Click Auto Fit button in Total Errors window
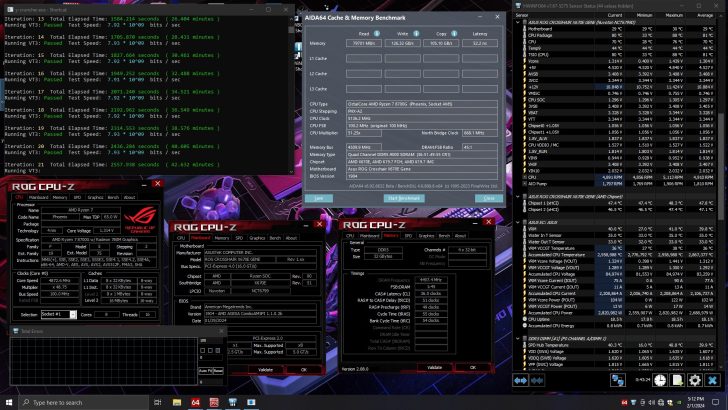728x410 pixels. point(205,371)
